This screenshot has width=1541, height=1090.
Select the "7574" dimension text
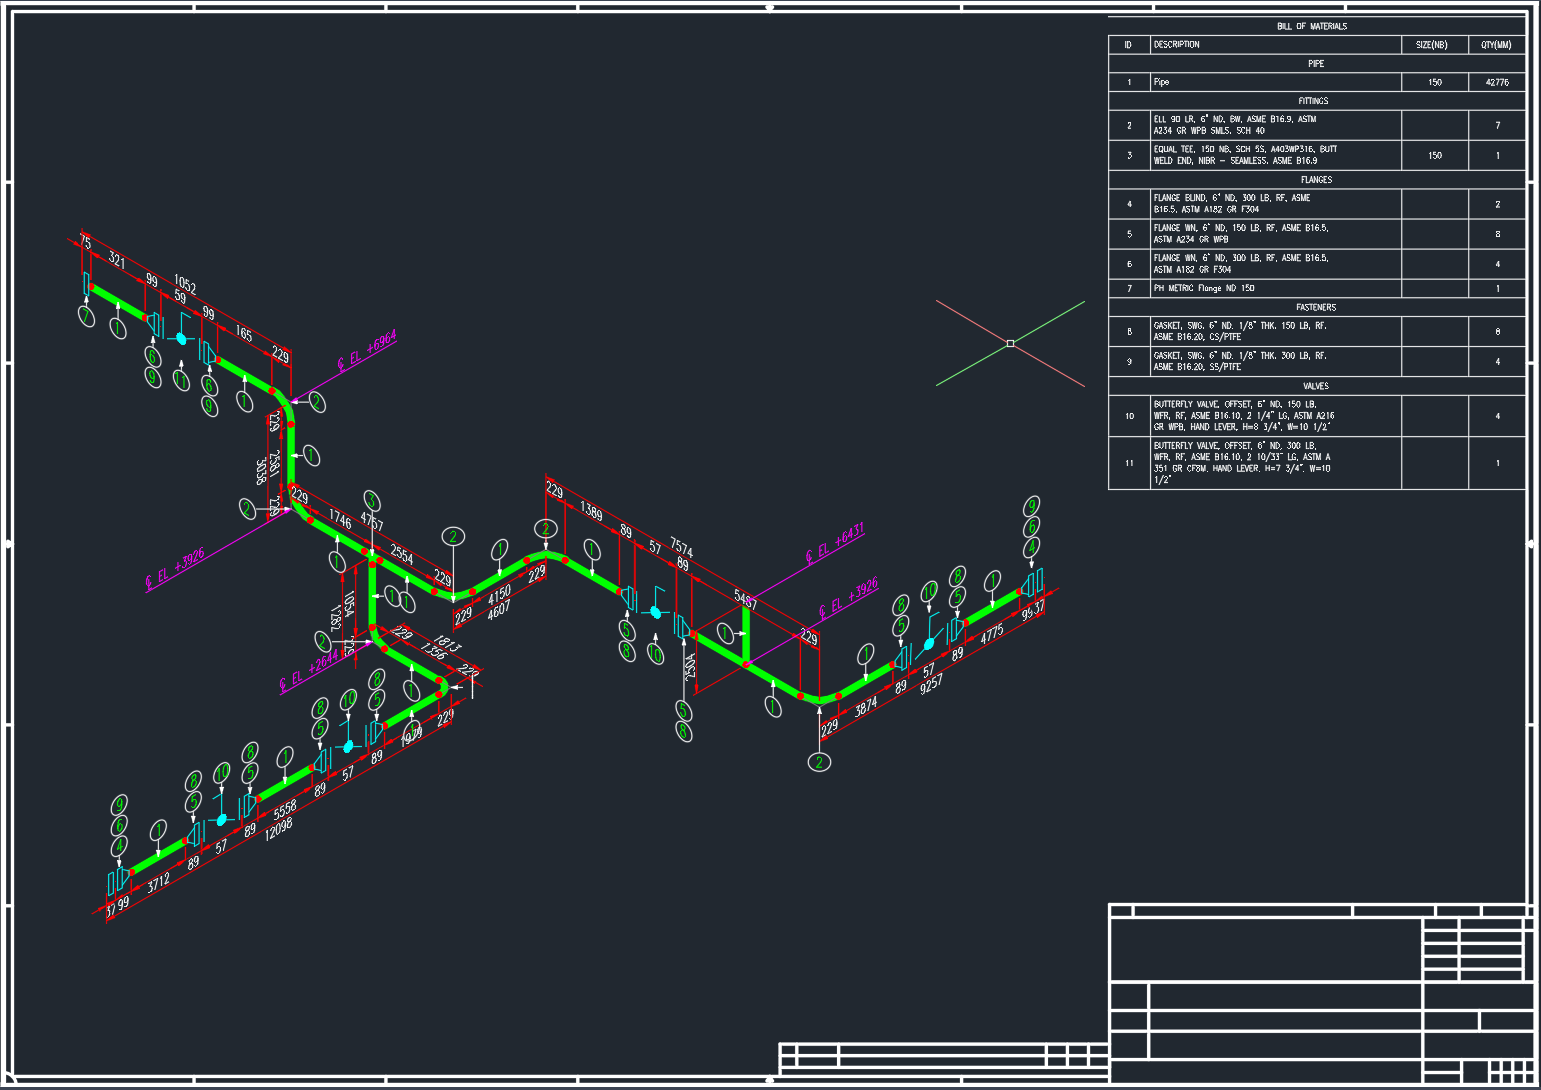[681, 547]
